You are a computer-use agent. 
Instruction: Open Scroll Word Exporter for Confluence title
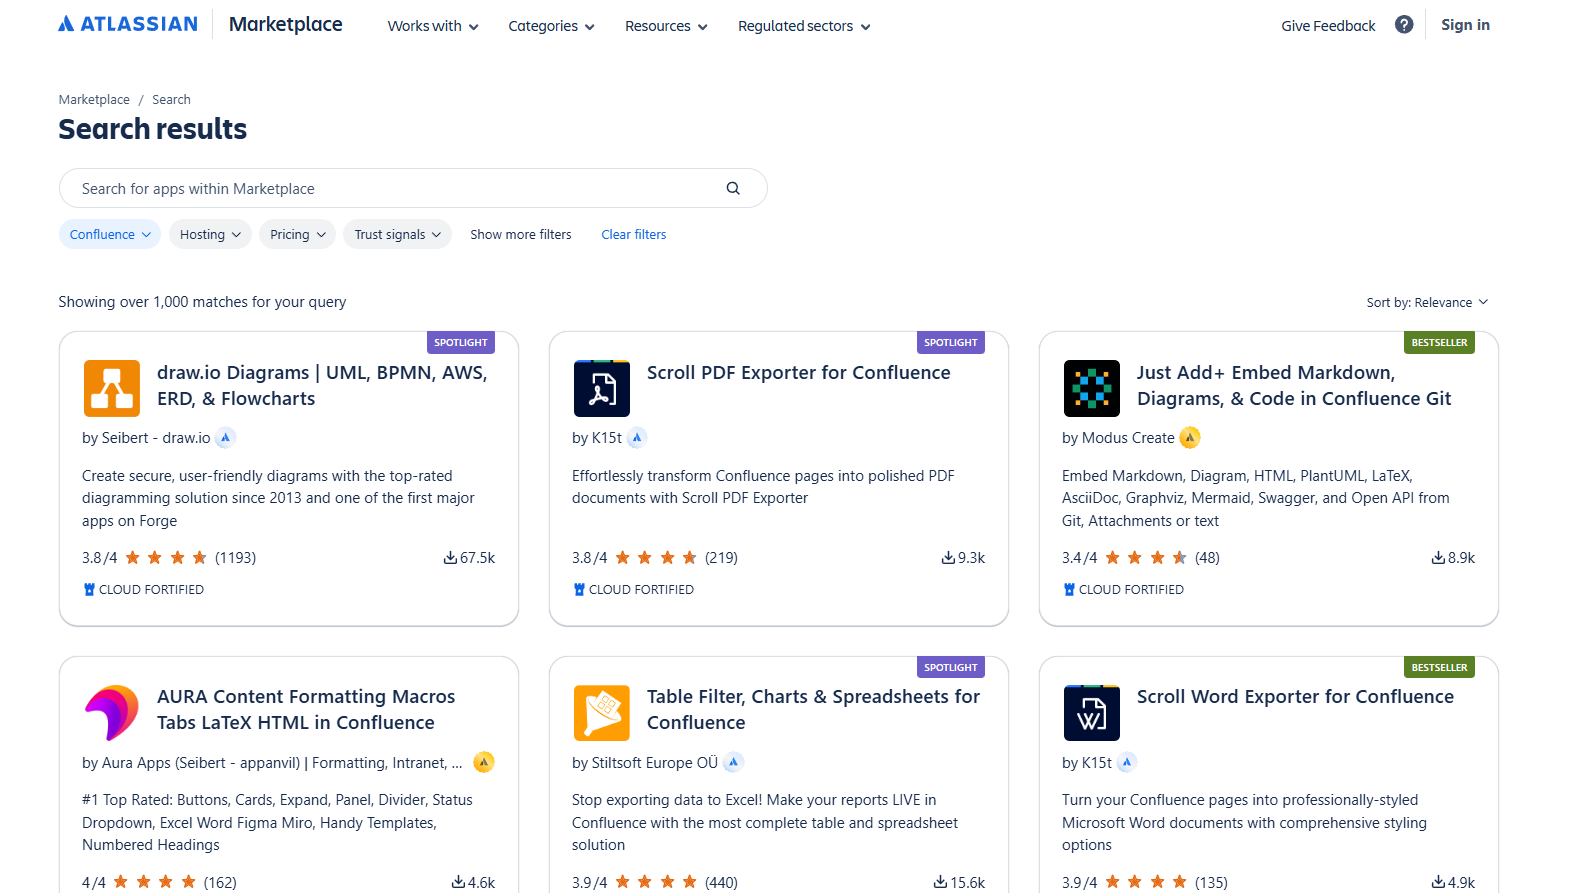click(1295, 696)
